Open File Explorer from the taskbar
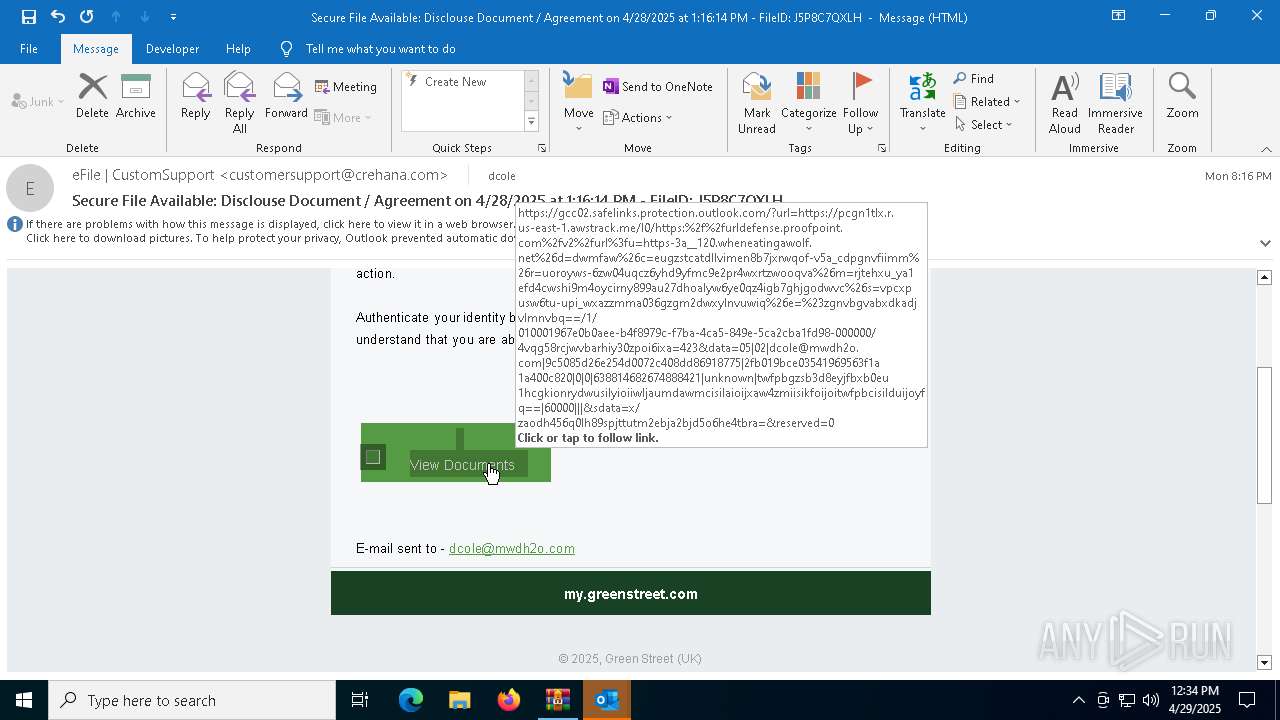This screenshot has height=720, width=1280. pyautogui.click(x=460, y=700)
